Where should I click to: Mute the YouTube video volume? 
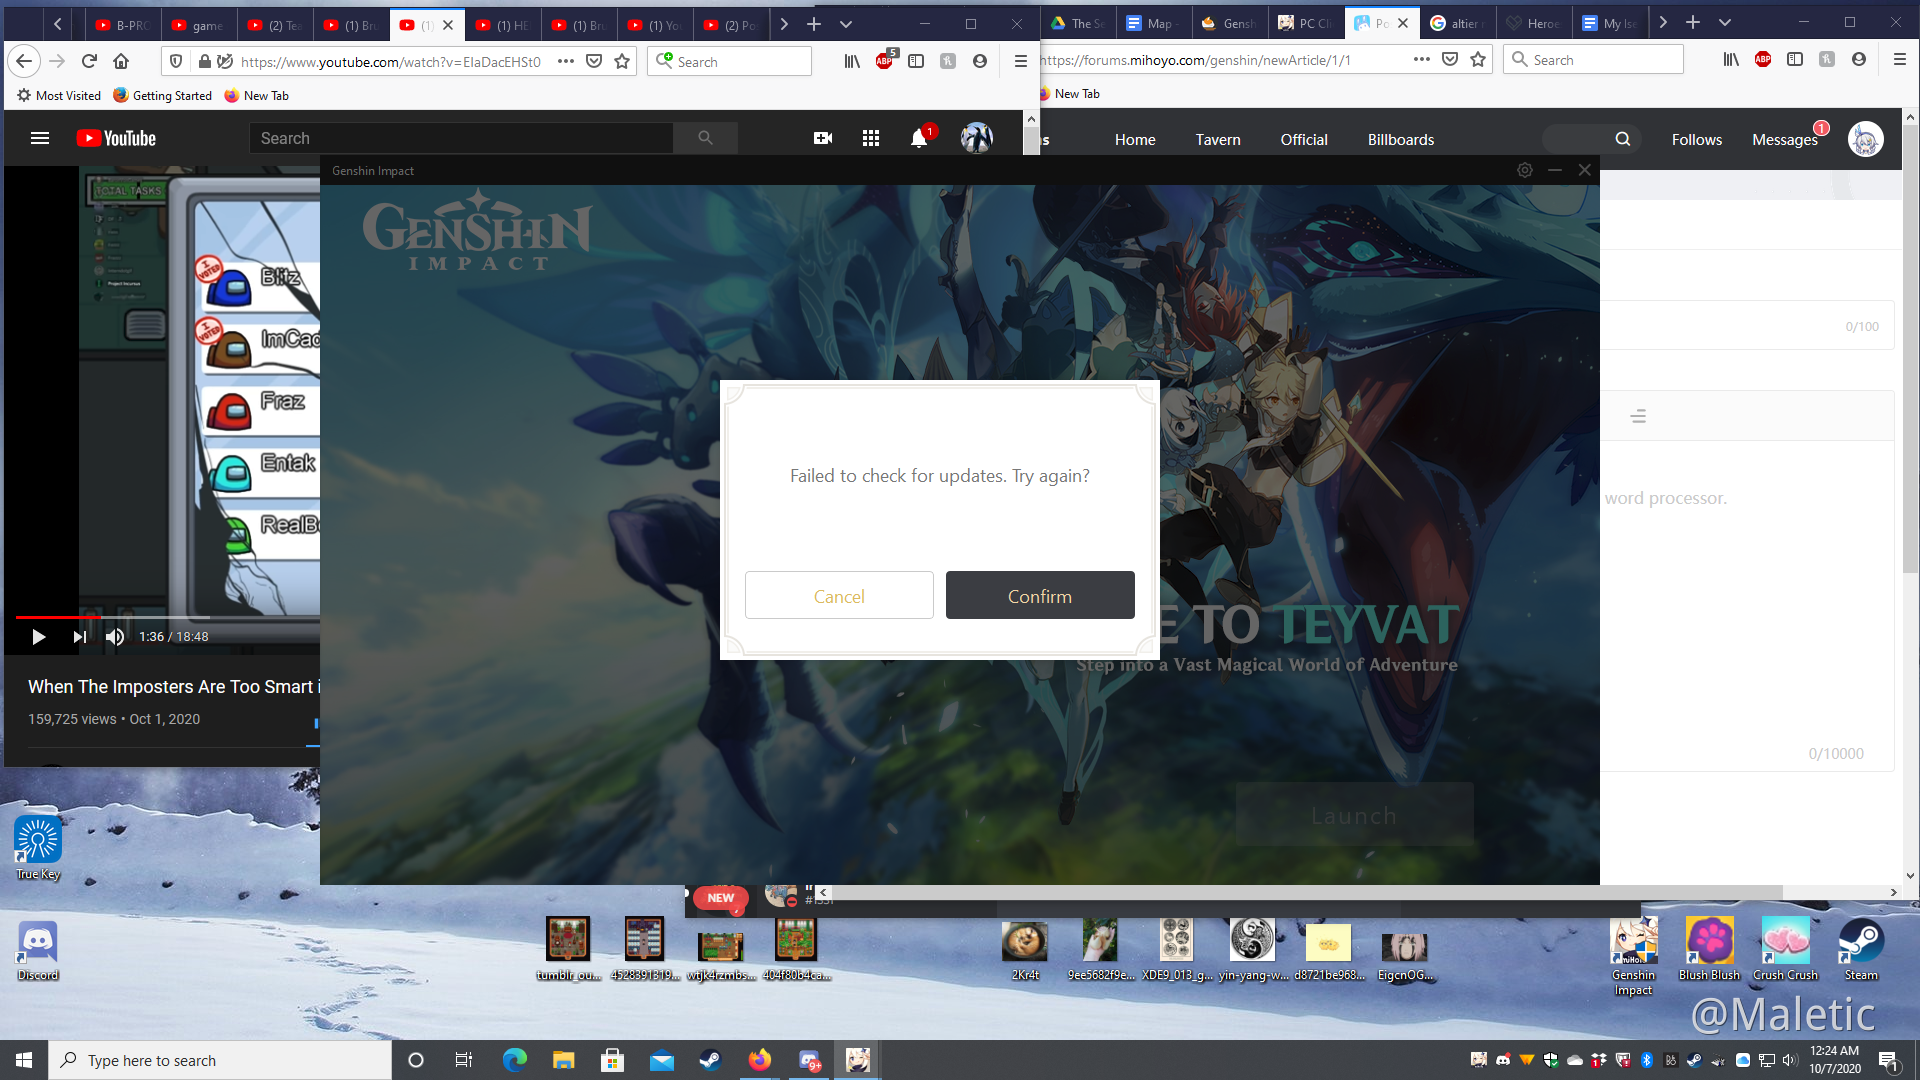point(114,637)
